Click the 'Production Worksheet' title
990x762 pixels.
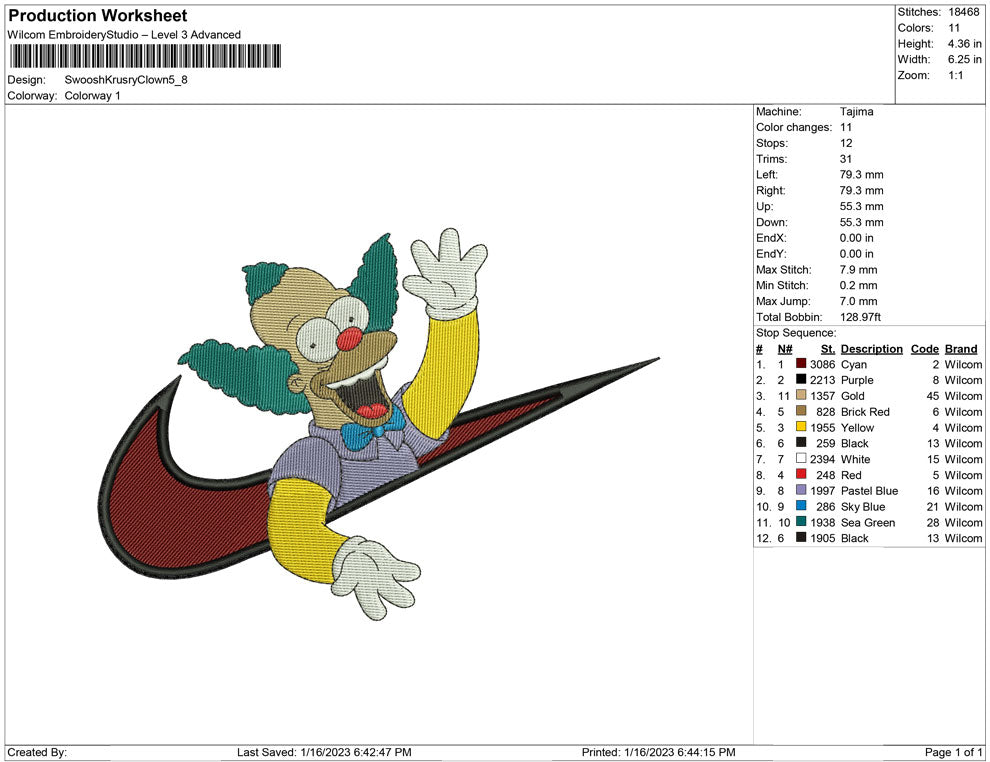98,16
